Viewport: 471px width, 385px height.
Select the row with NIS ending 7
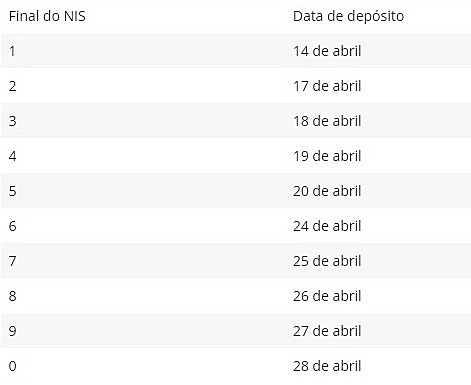pos(236,261)
